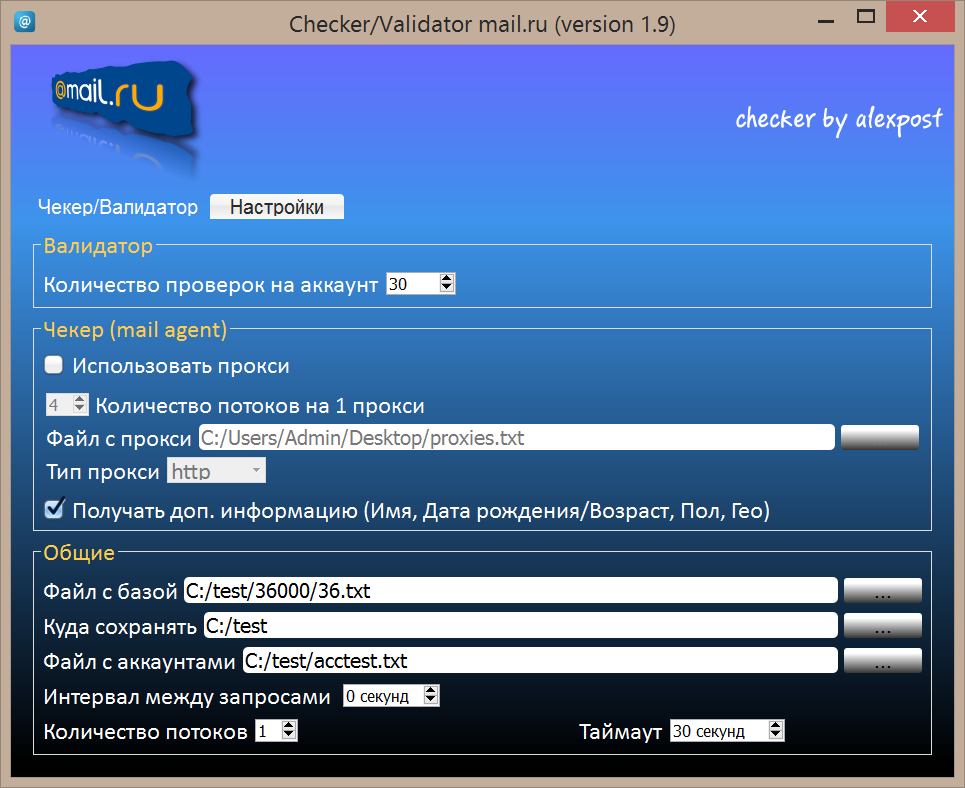The image size is (965, 788).
Task: Open the Настройки tab
Action: (277, 207)
